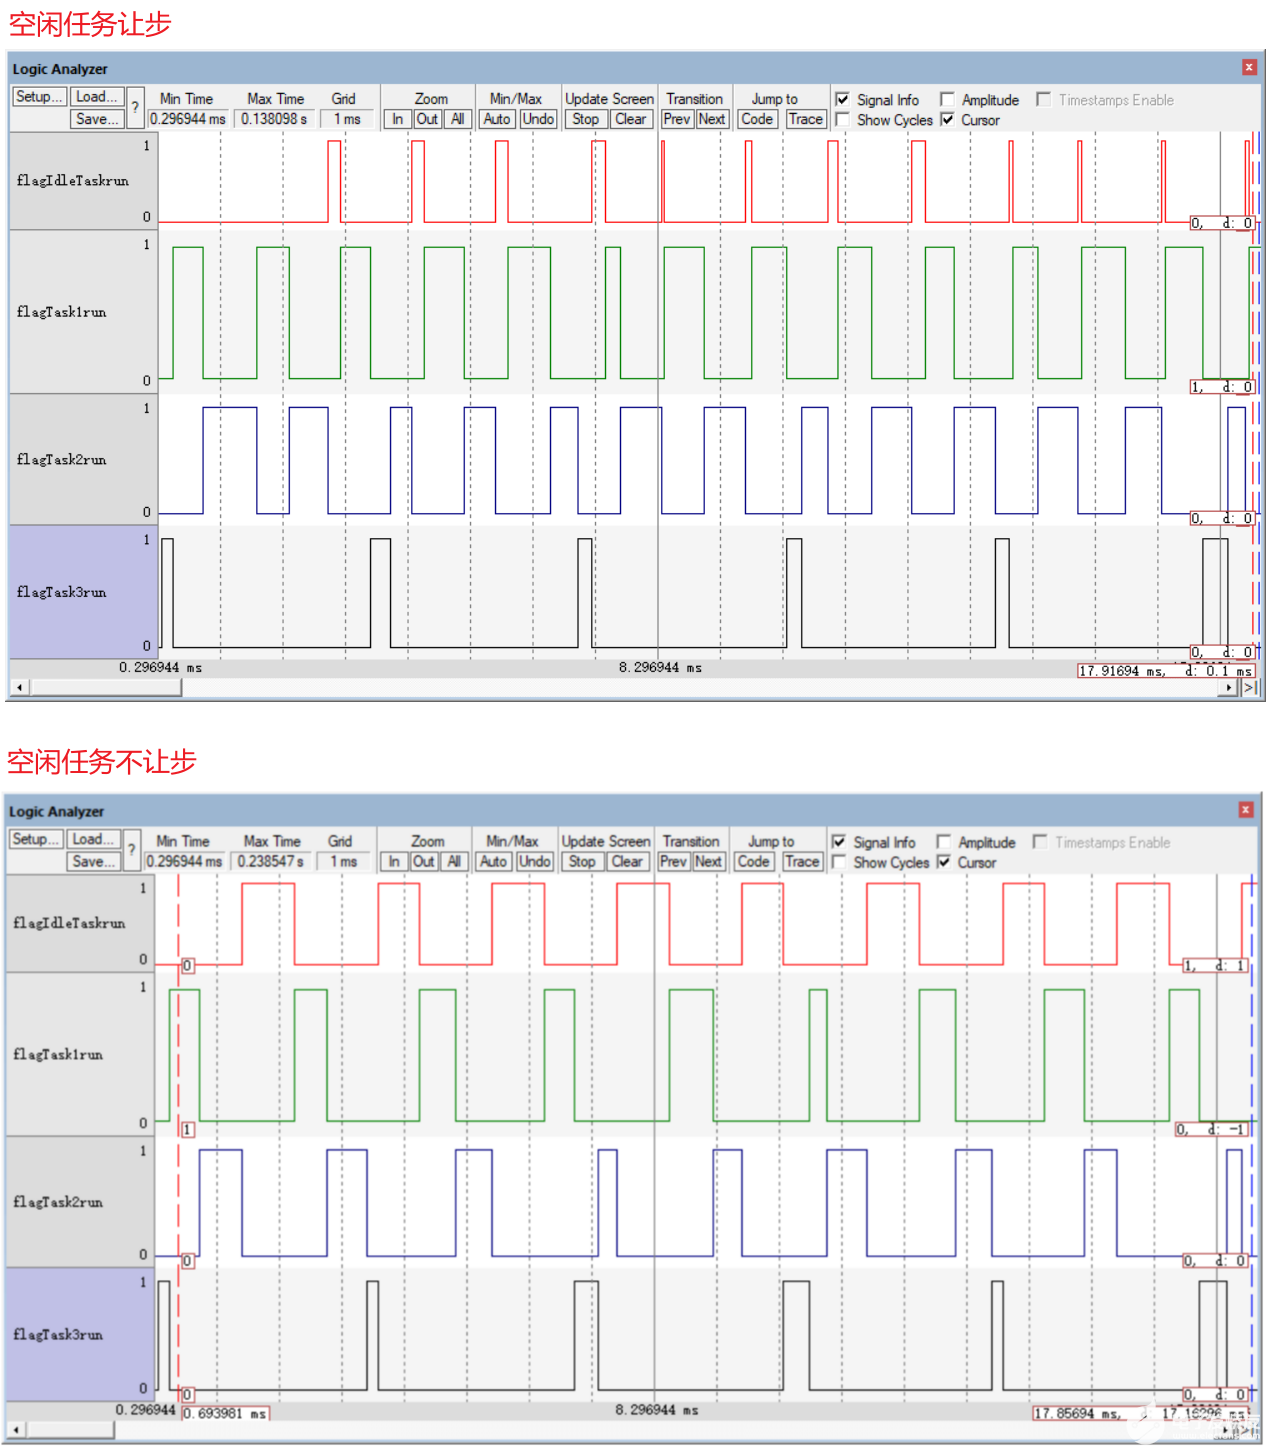1266x1446 pixels.
Task: Click Save in the 空闲任务不让步 analyzer window
Action: point(94,861)
